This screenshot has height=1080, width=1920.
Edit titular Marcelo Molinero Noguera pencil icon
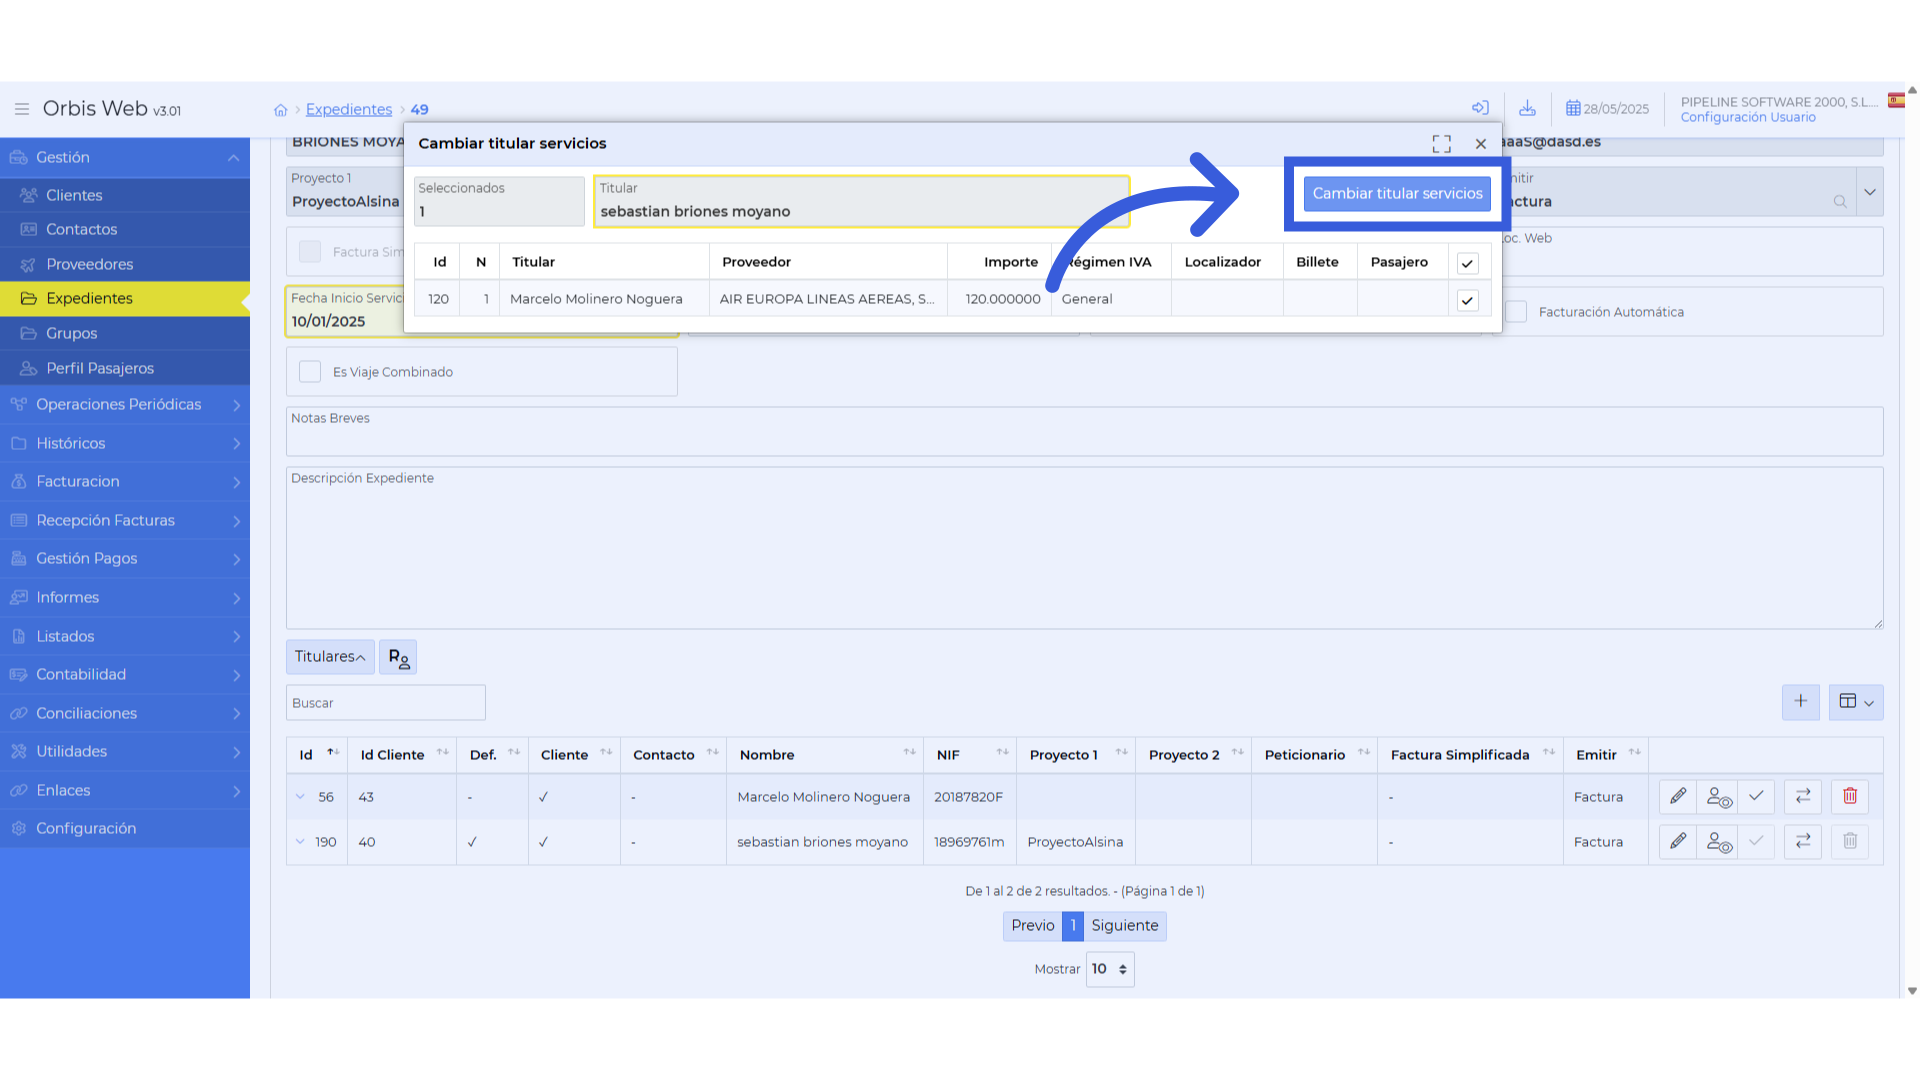1678,797
